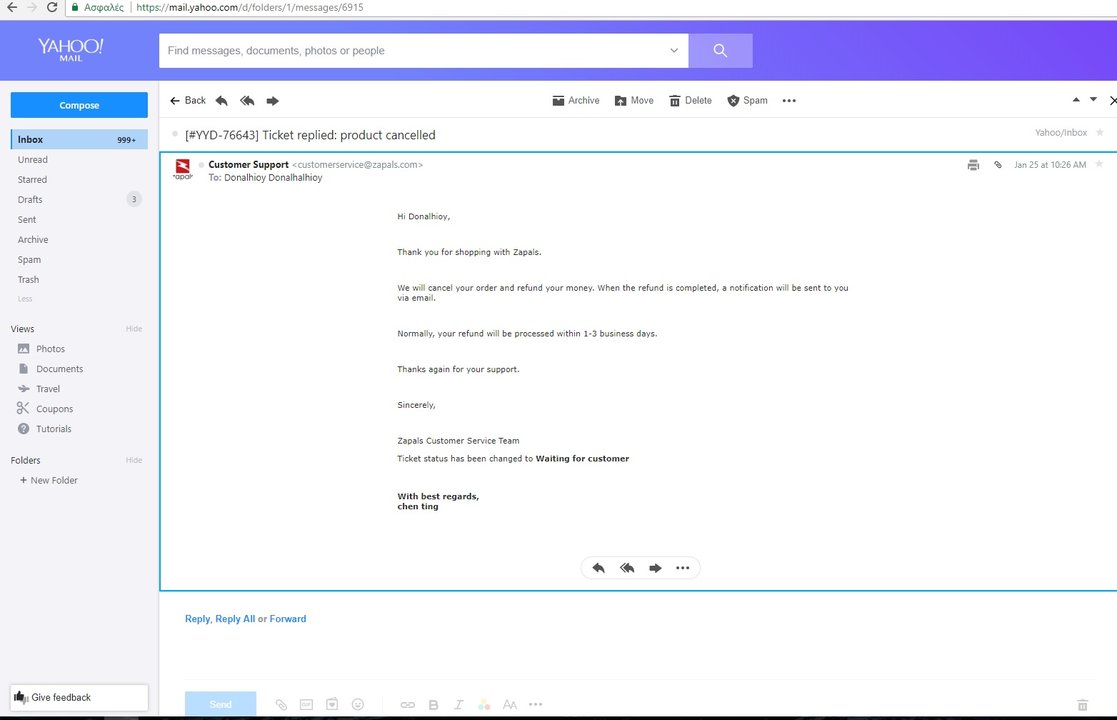Hide the Views section
Image resolution: width=1117 pixels, height=720 pixels.
pos(134,328)
